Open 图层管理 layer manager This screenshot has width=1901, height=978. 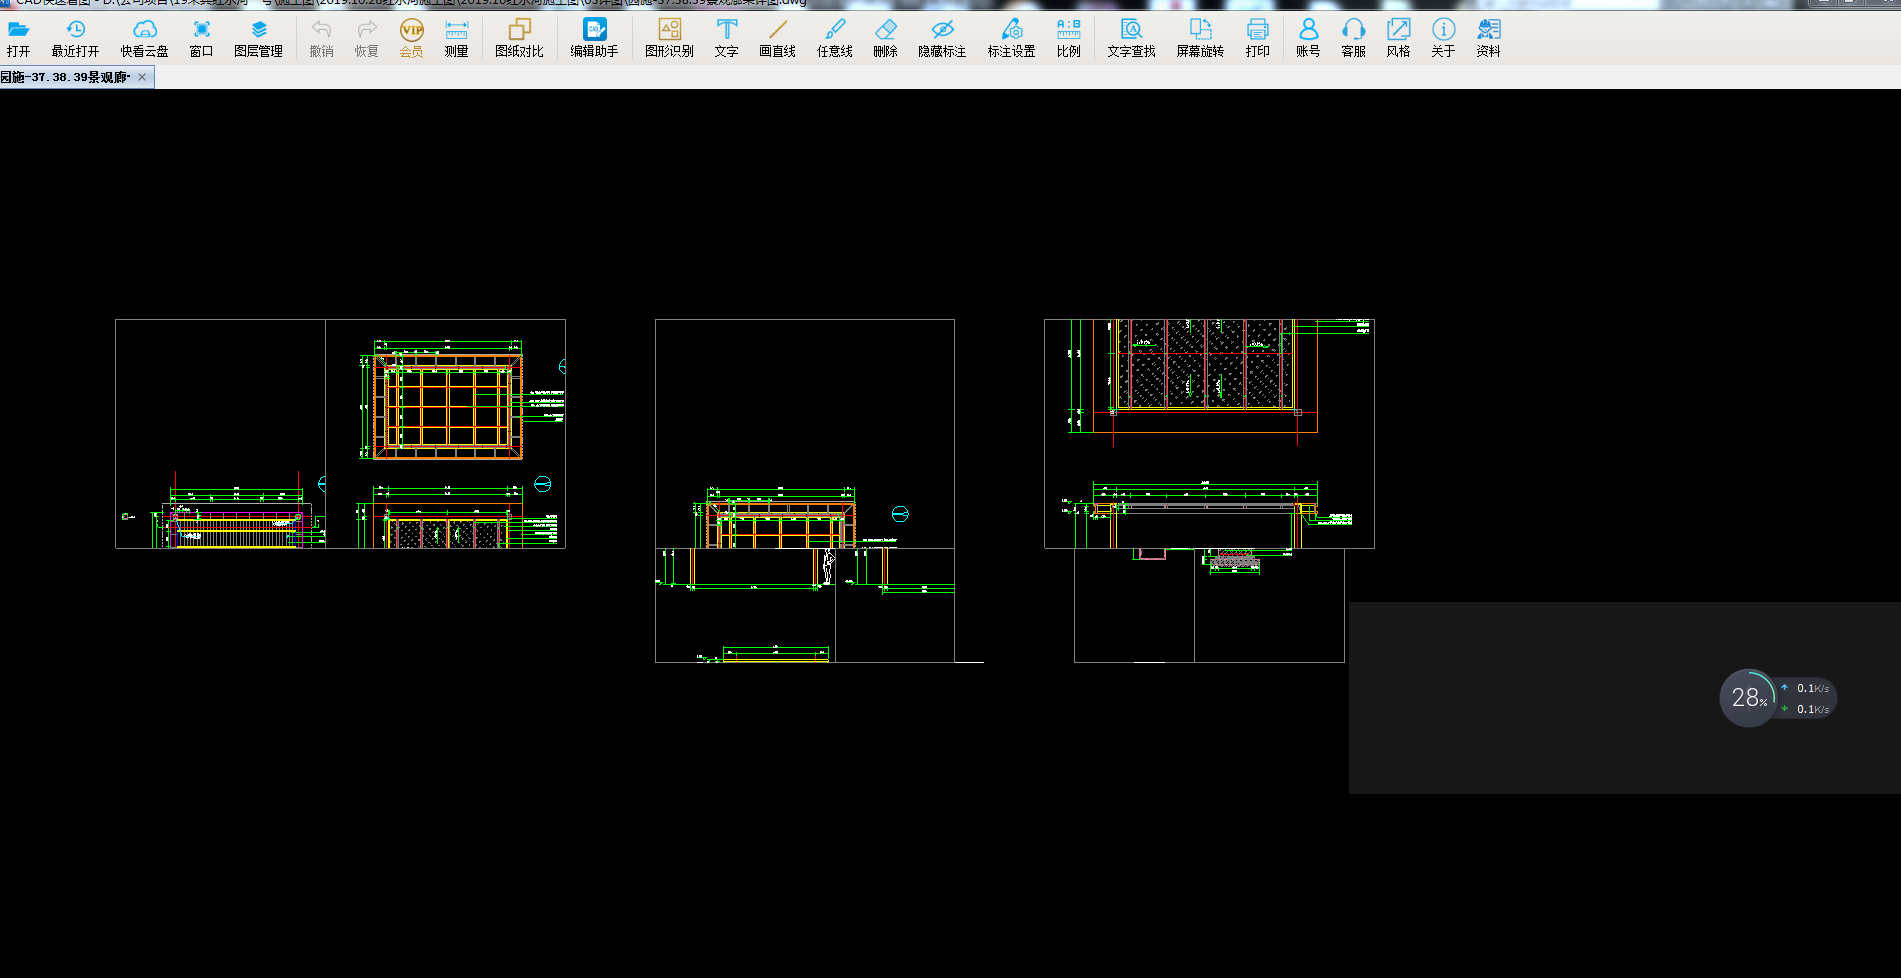(x=258, y=38)
